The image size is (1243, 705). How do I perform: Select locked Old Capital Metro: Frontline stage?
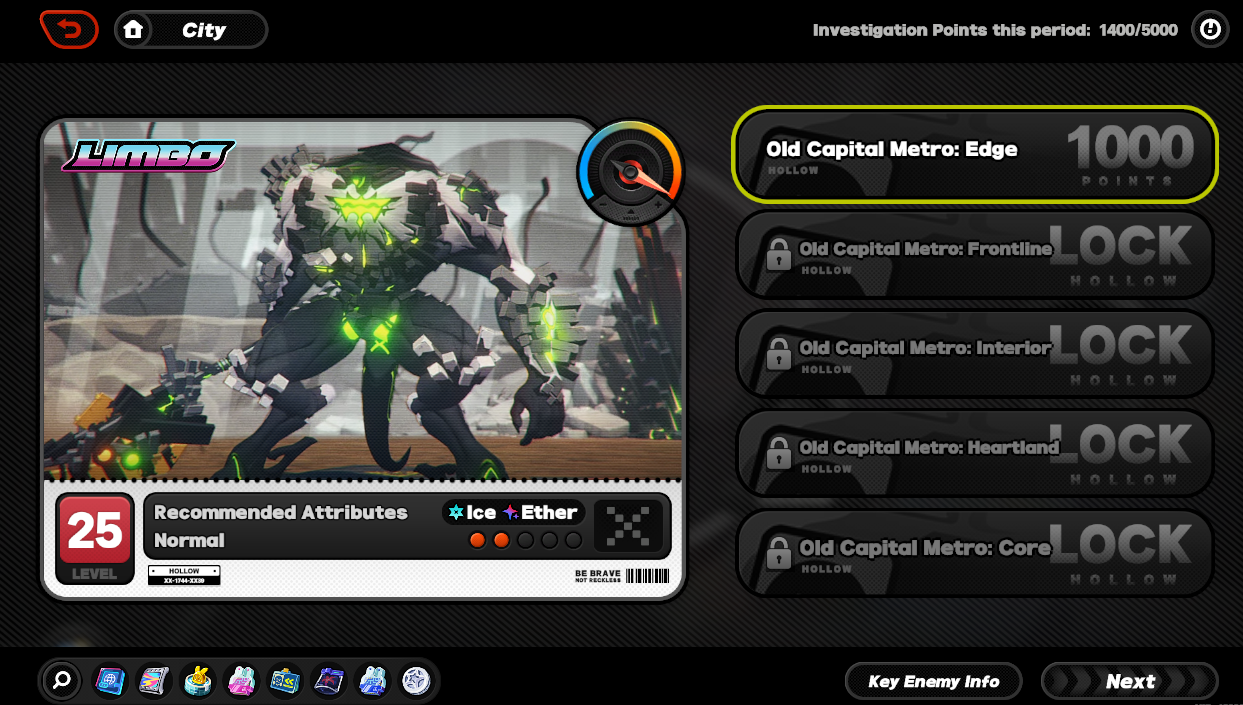click(975, 254)
